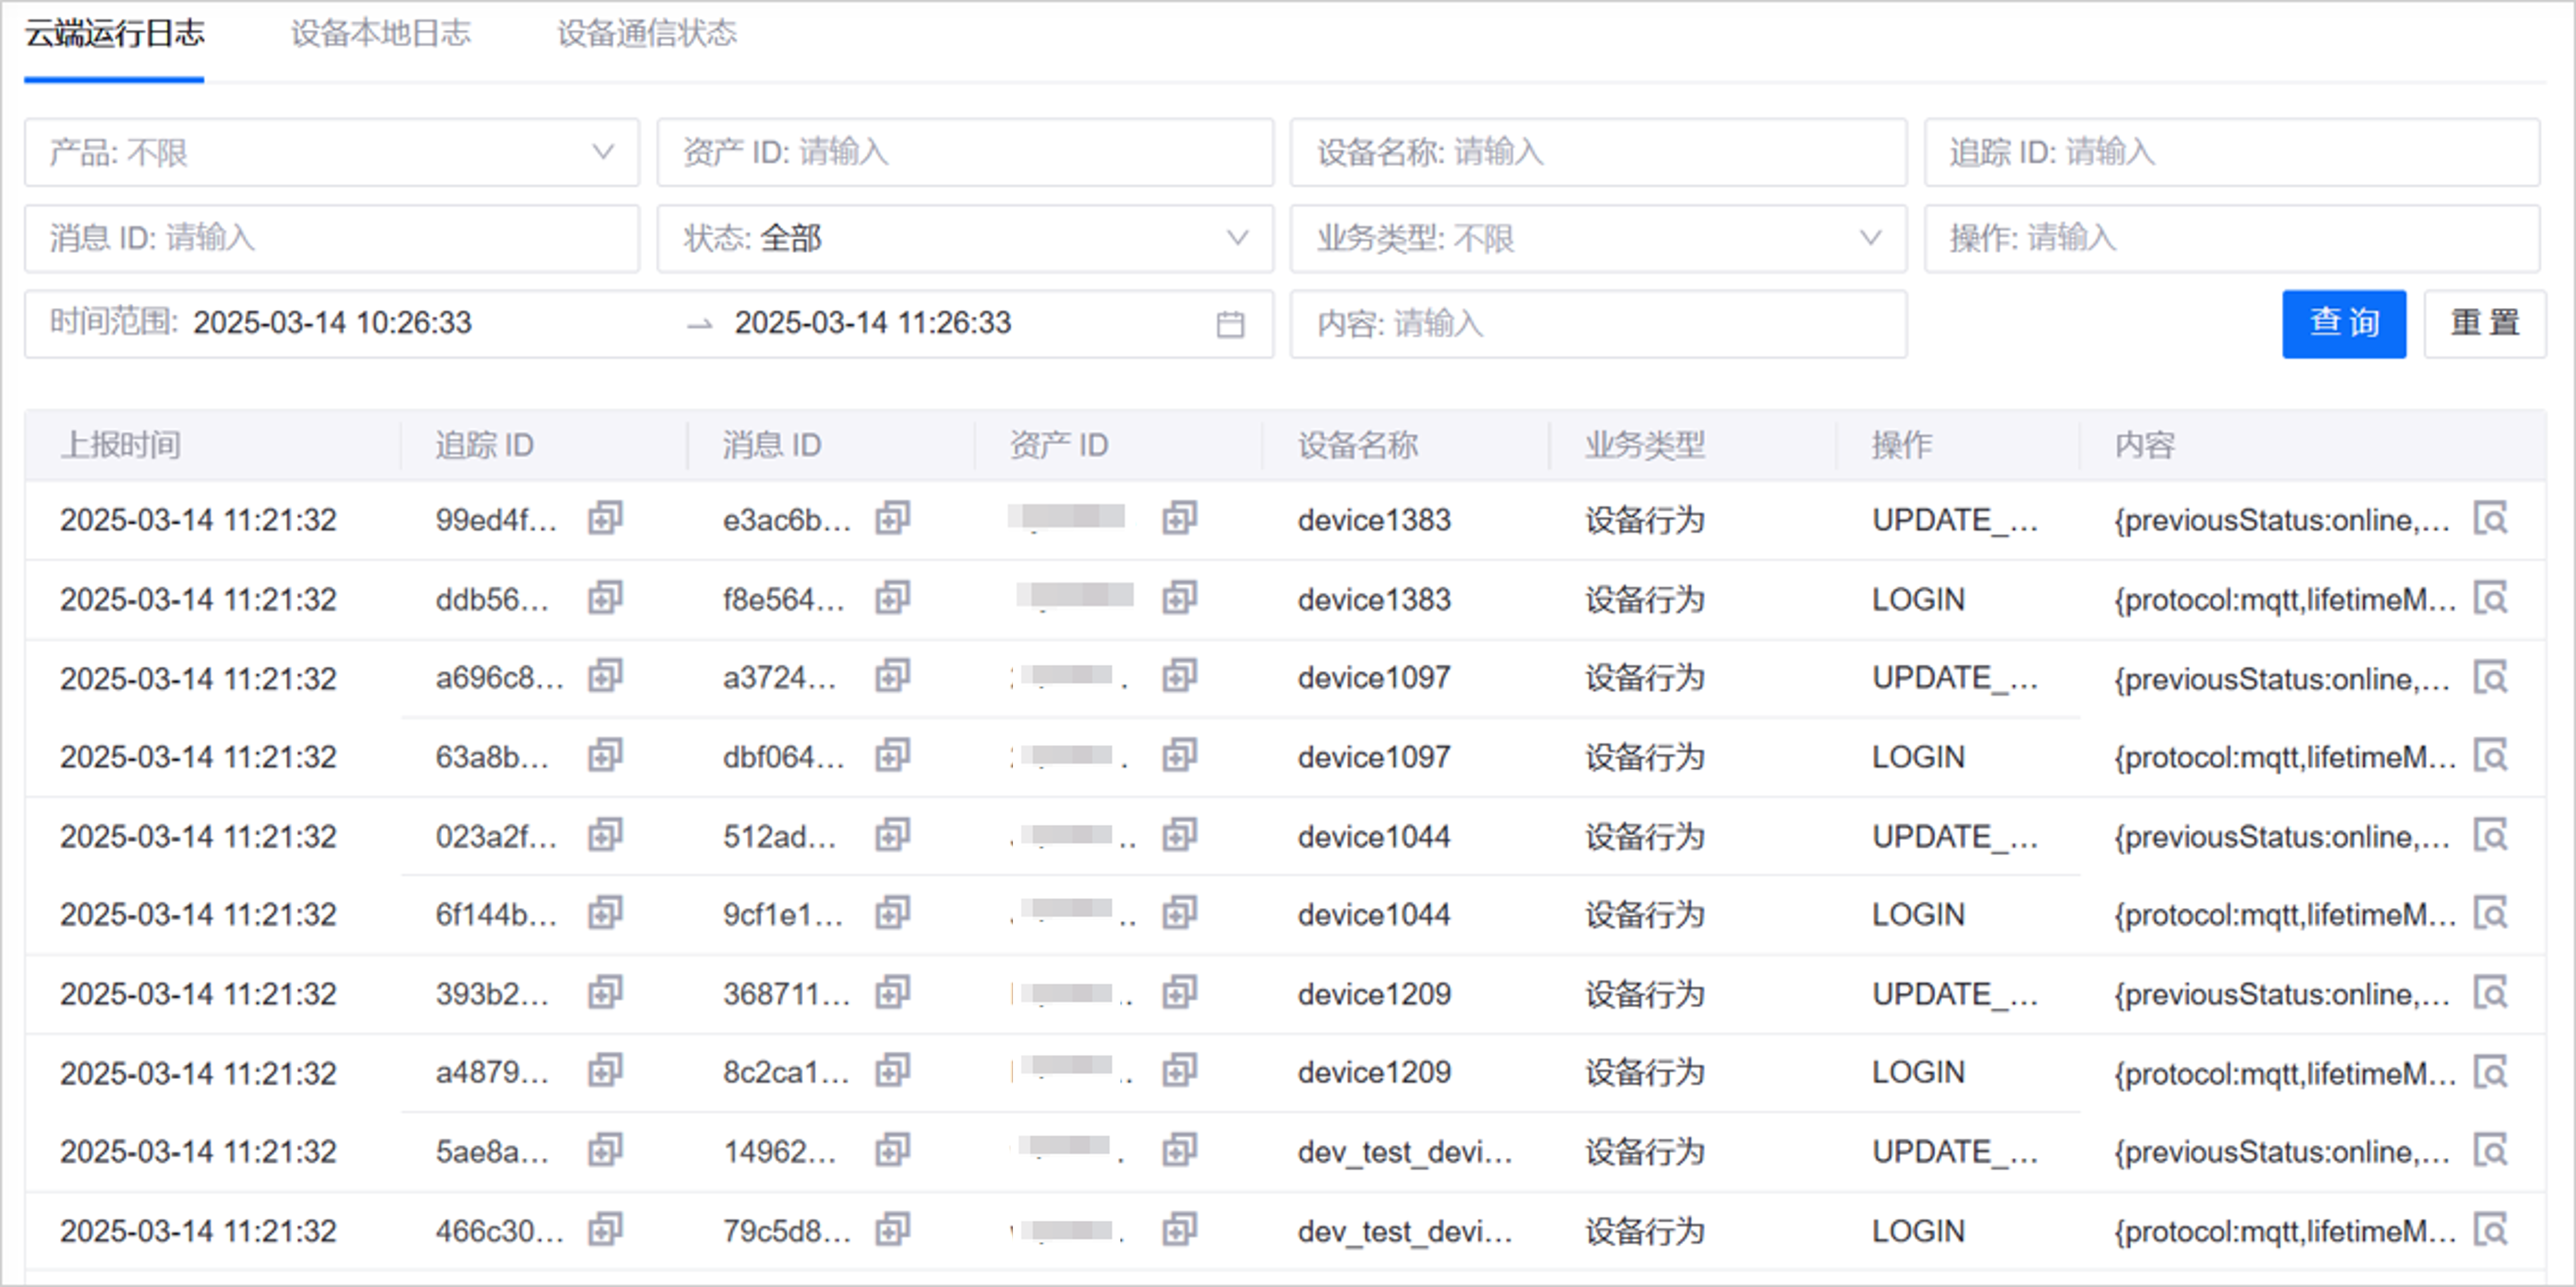Viewport: 2576px width, 1287px height.
Task: Copy trace ID 466c30 in last row
Action: point(604,1230)
